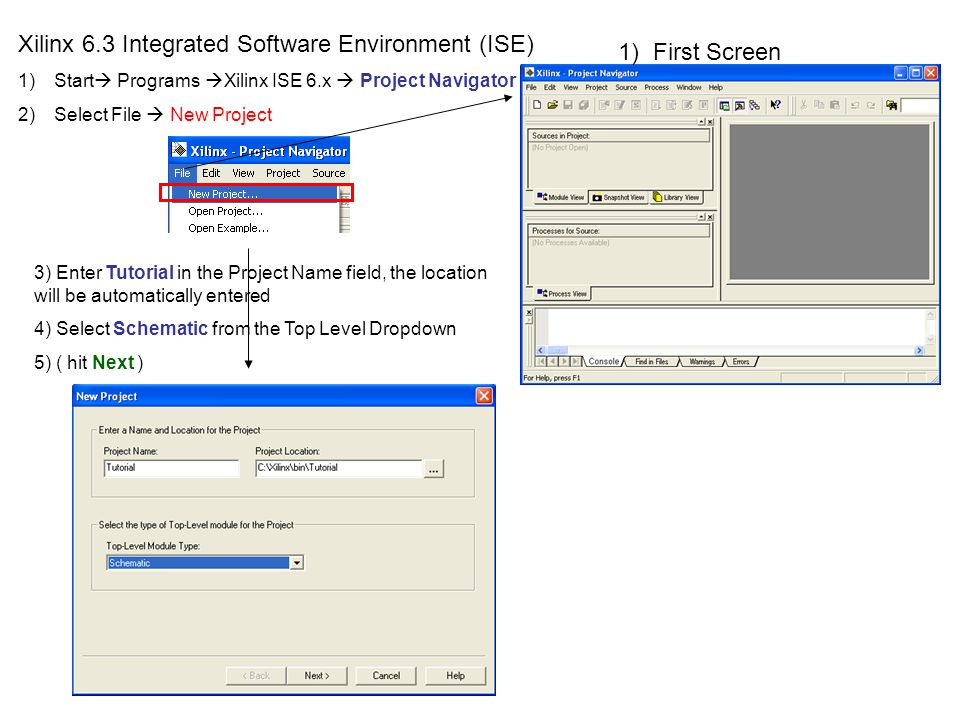
Task: Click the Open folder icon in Project Navigator toolbar
Action: coord(552,105)
